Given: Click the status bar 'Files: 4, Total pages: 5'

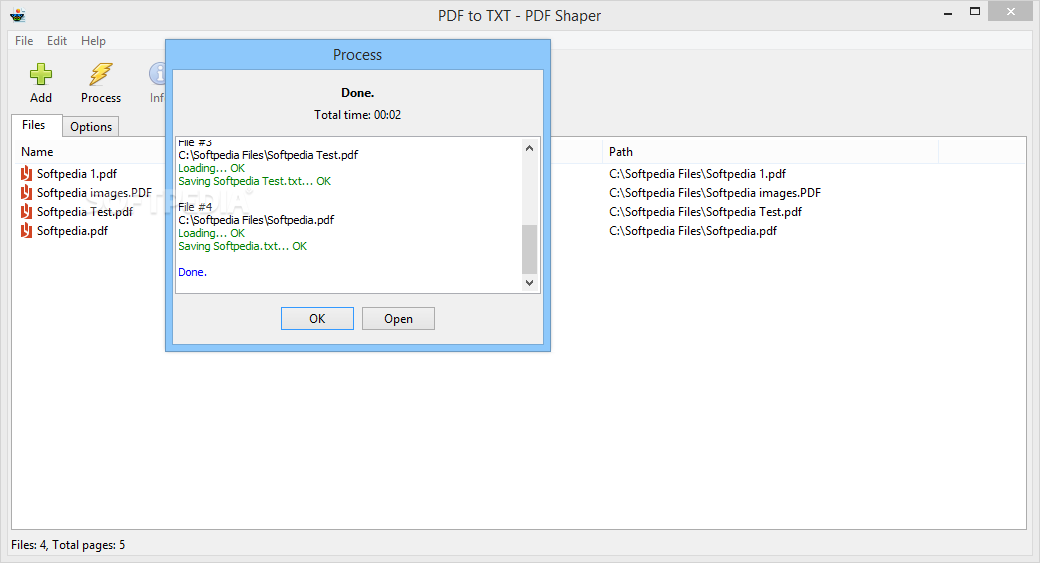Looking at the screenshot, I should 68,545.
